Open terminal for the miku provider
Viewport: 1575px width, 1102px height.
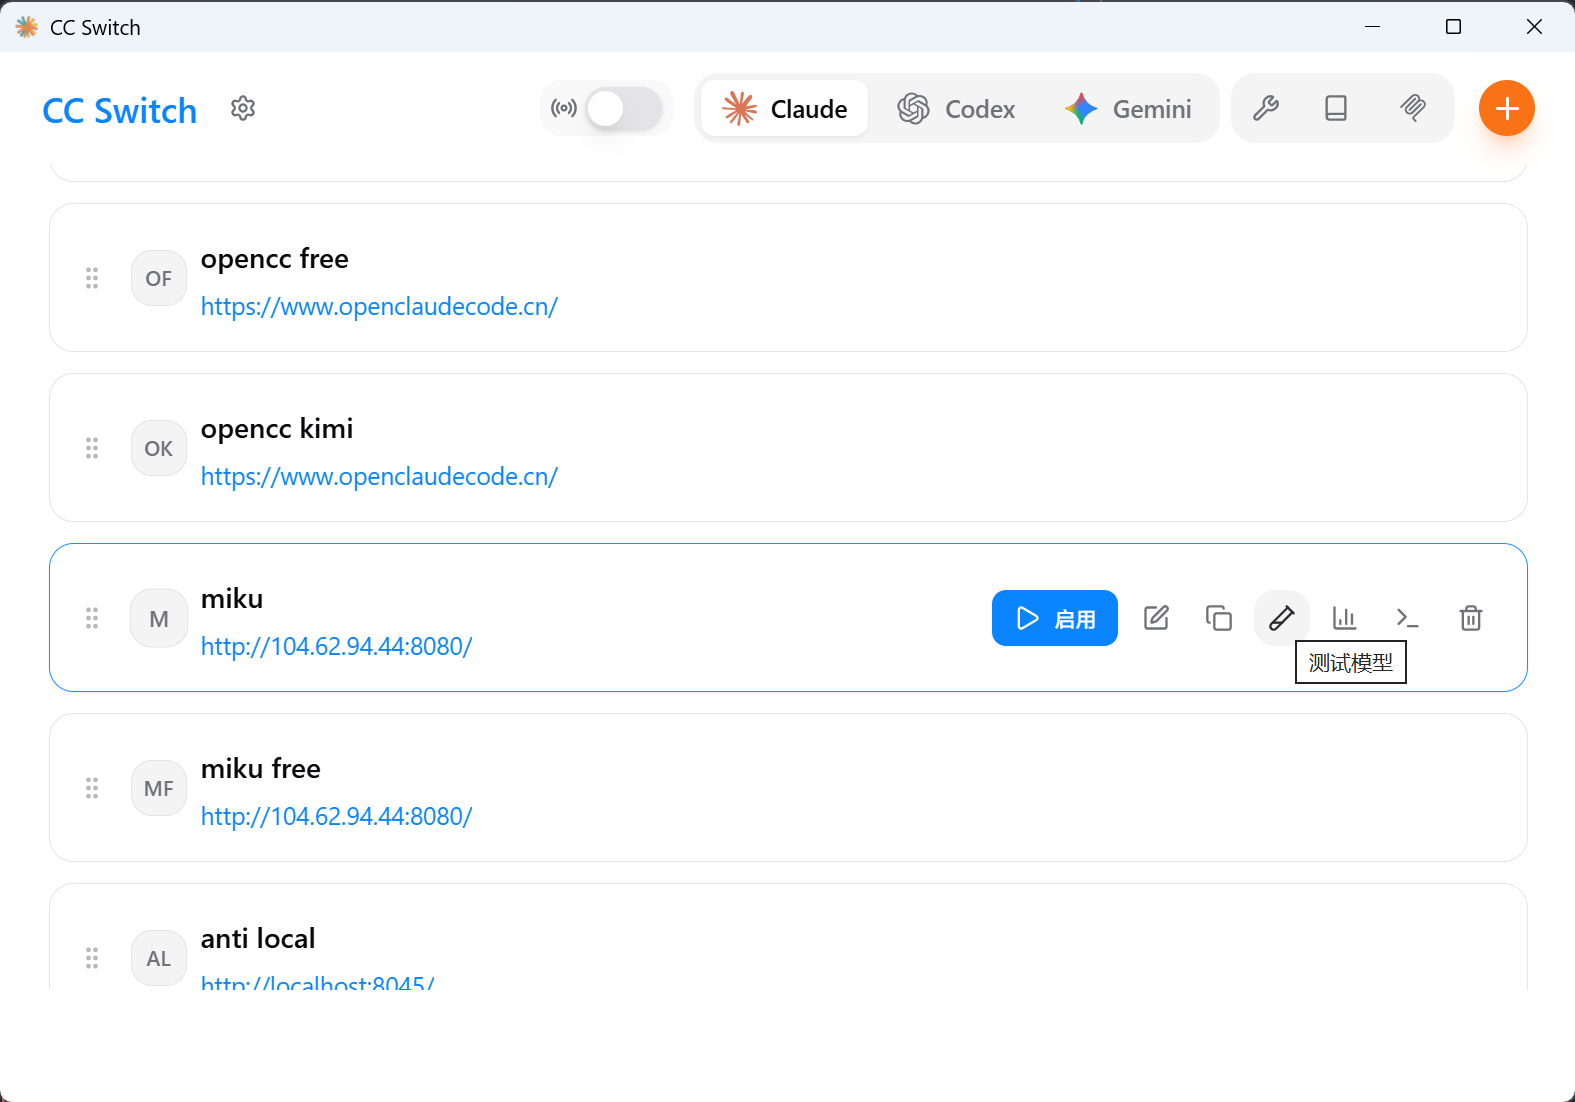point(1407,618)
